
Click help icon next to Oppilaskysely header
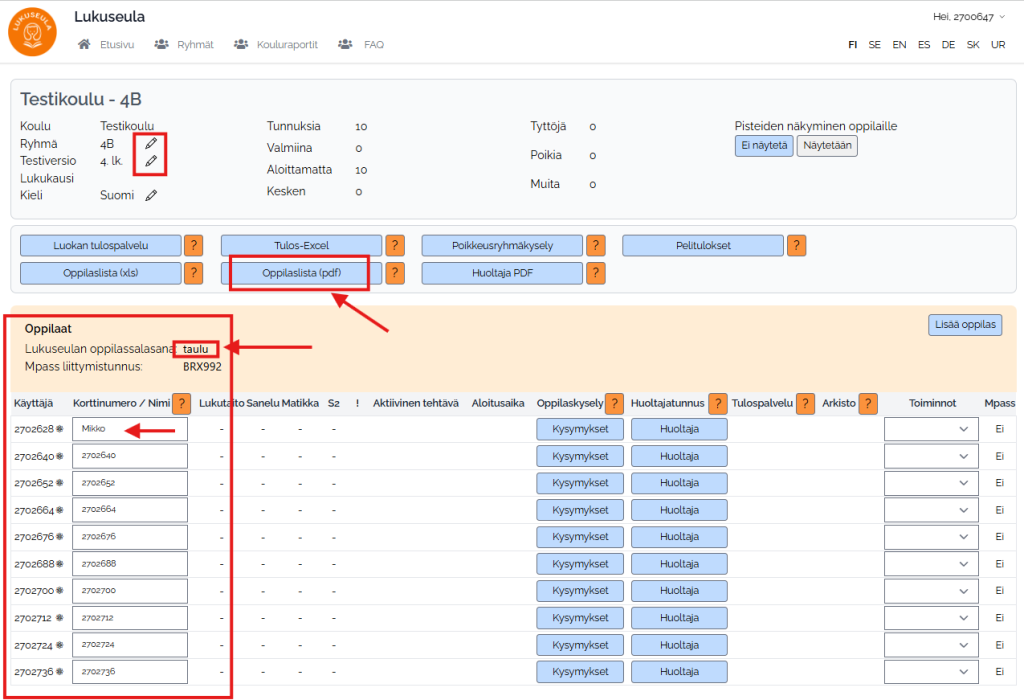pyautogui.click(x=614, y=403)
